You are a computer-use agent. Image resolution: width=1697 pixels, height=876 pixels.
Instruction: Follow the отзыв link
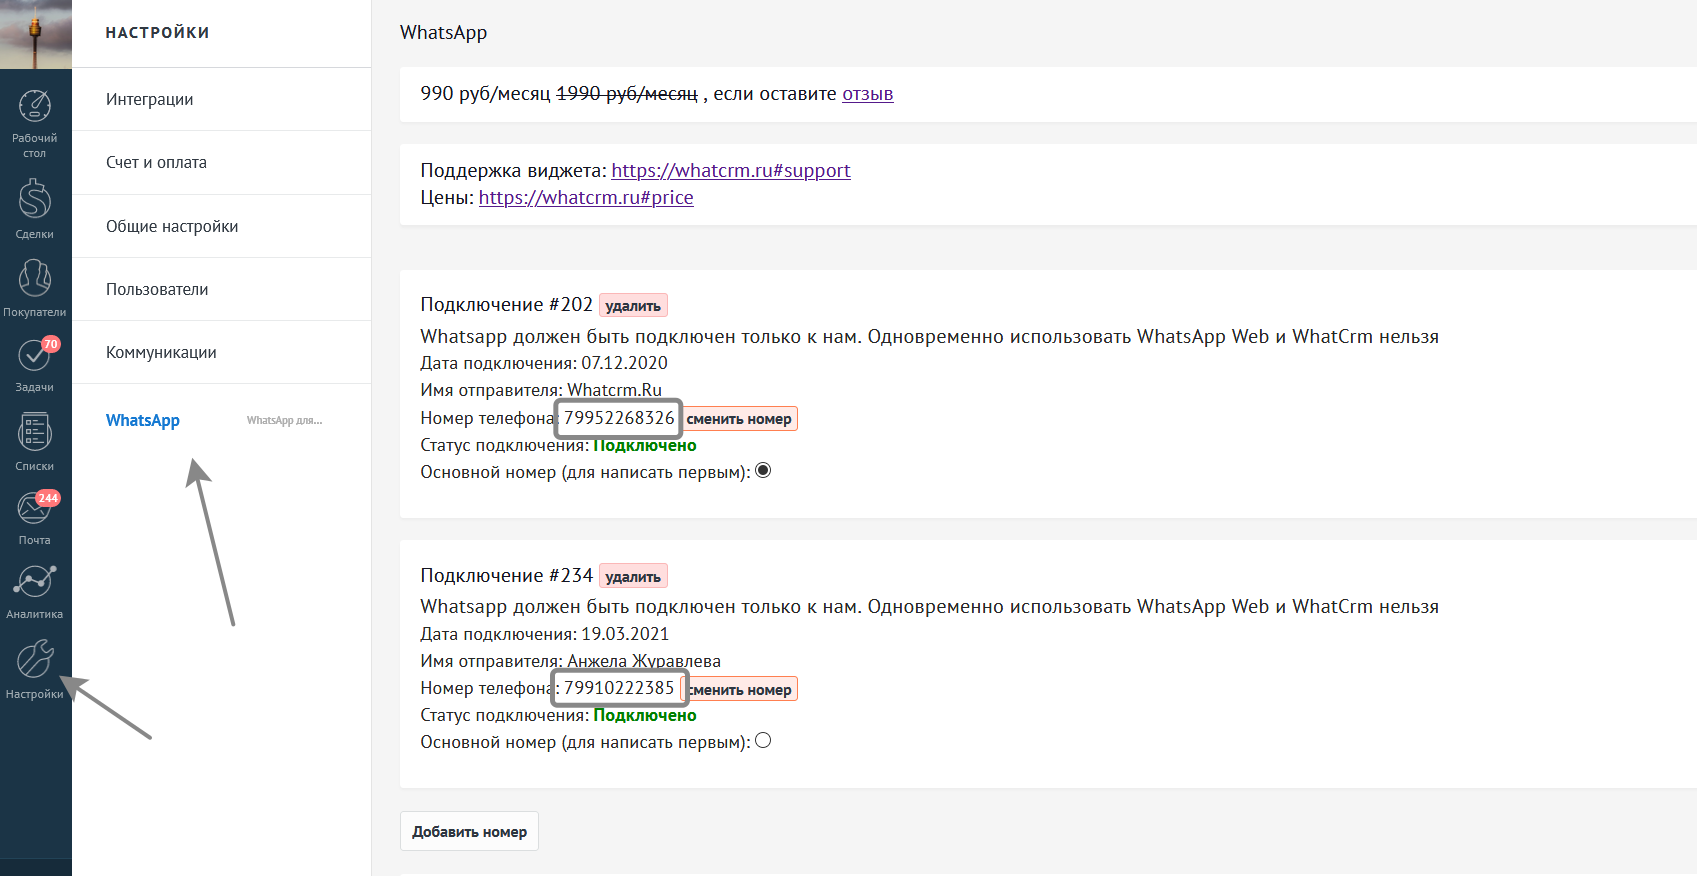(x=867, y=94)
